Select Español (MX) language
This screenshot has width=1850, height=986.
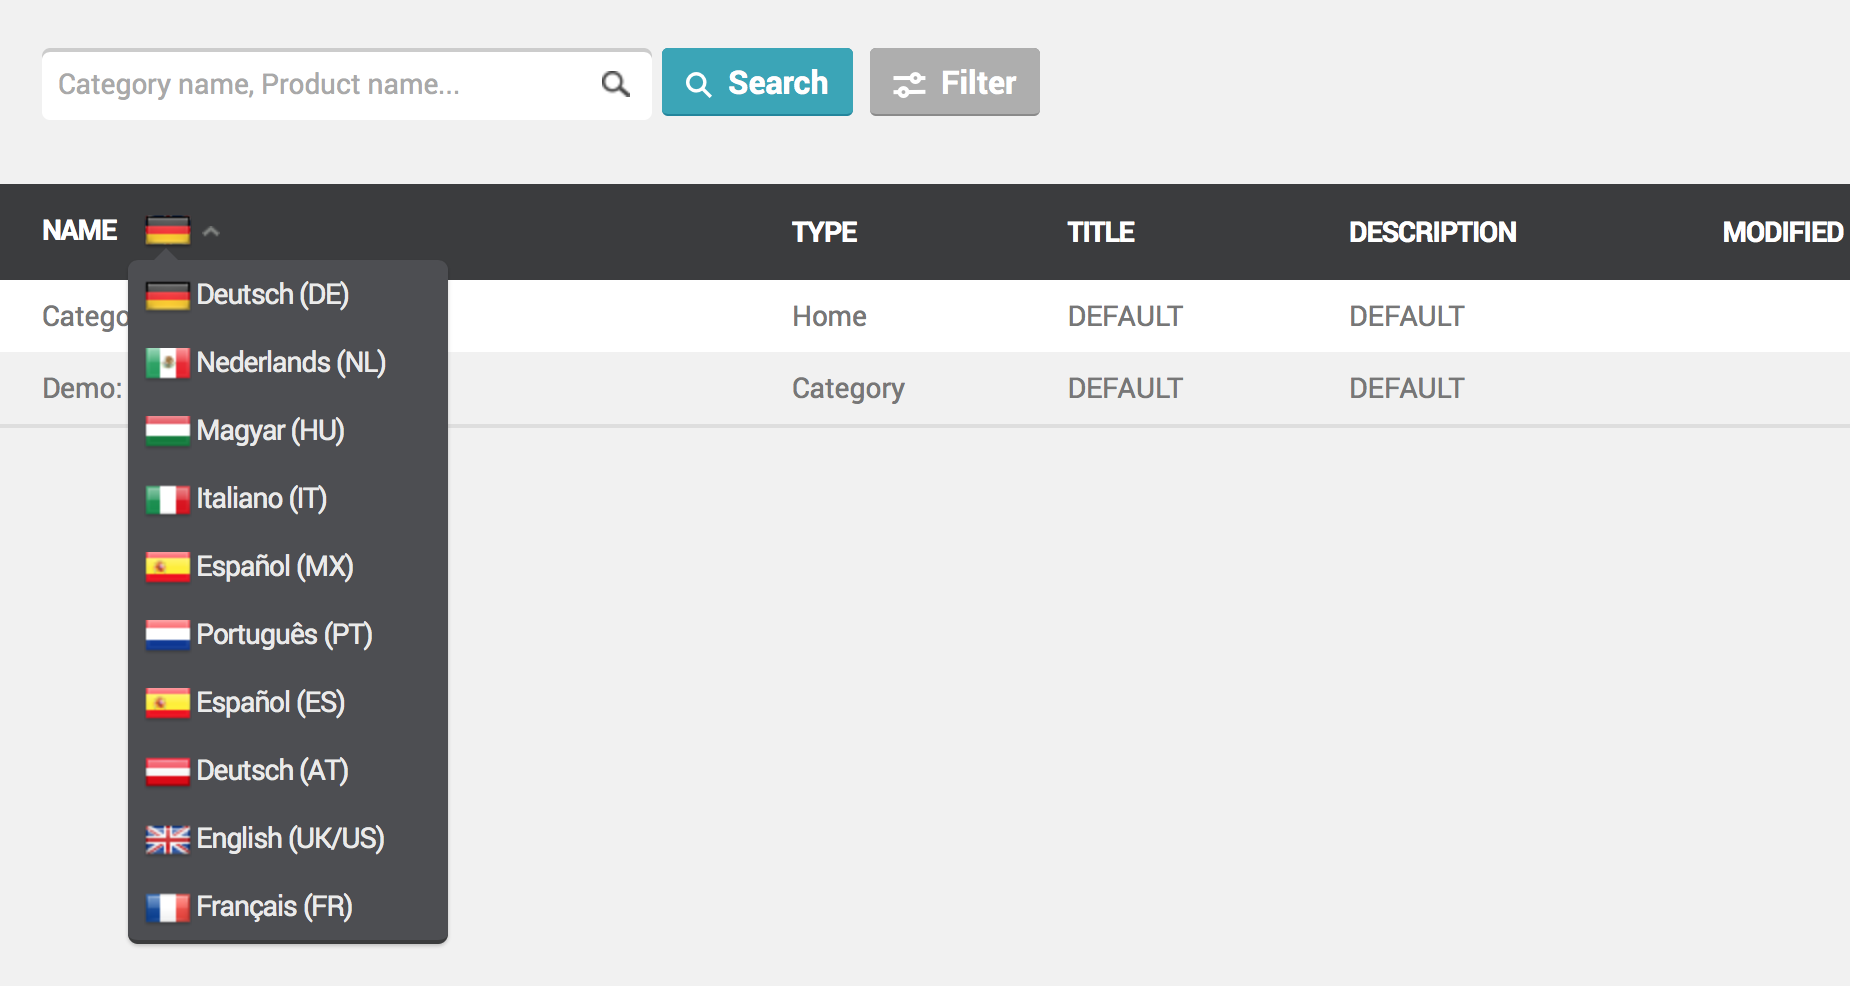(x=288, y=567)
